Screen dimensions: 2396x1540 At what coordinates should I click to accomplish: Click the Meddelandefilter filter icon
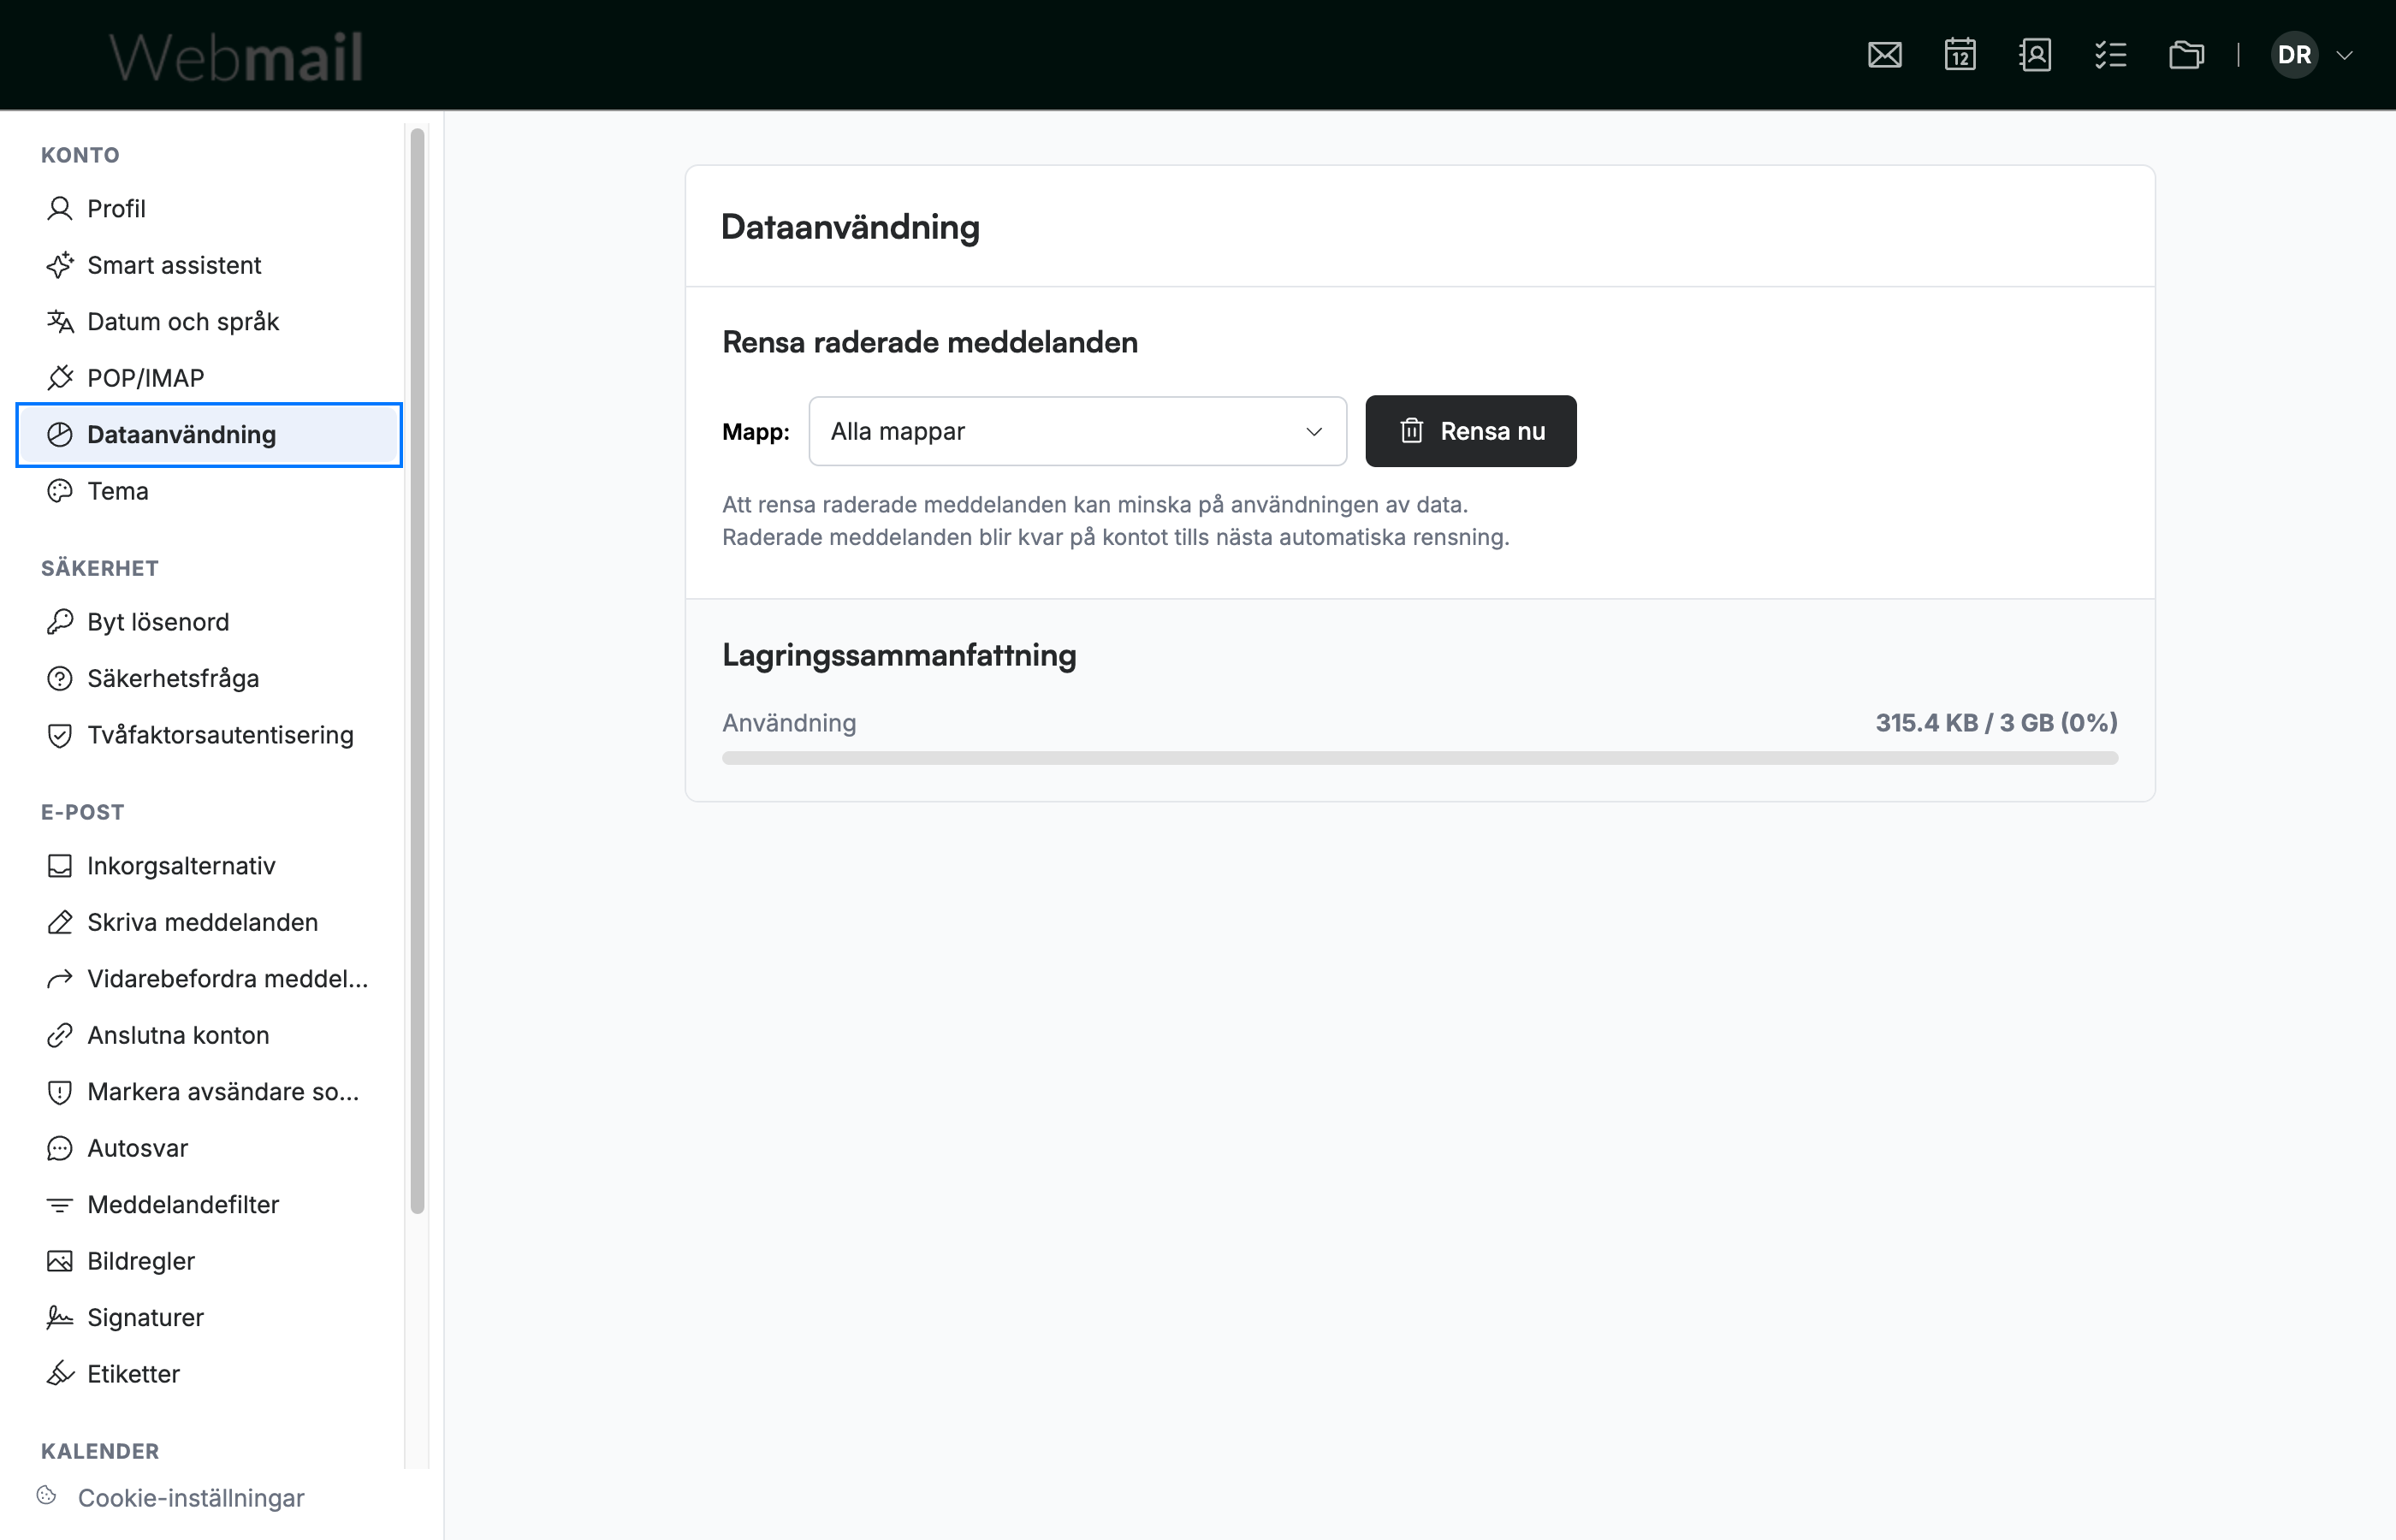click(60, 1205)
